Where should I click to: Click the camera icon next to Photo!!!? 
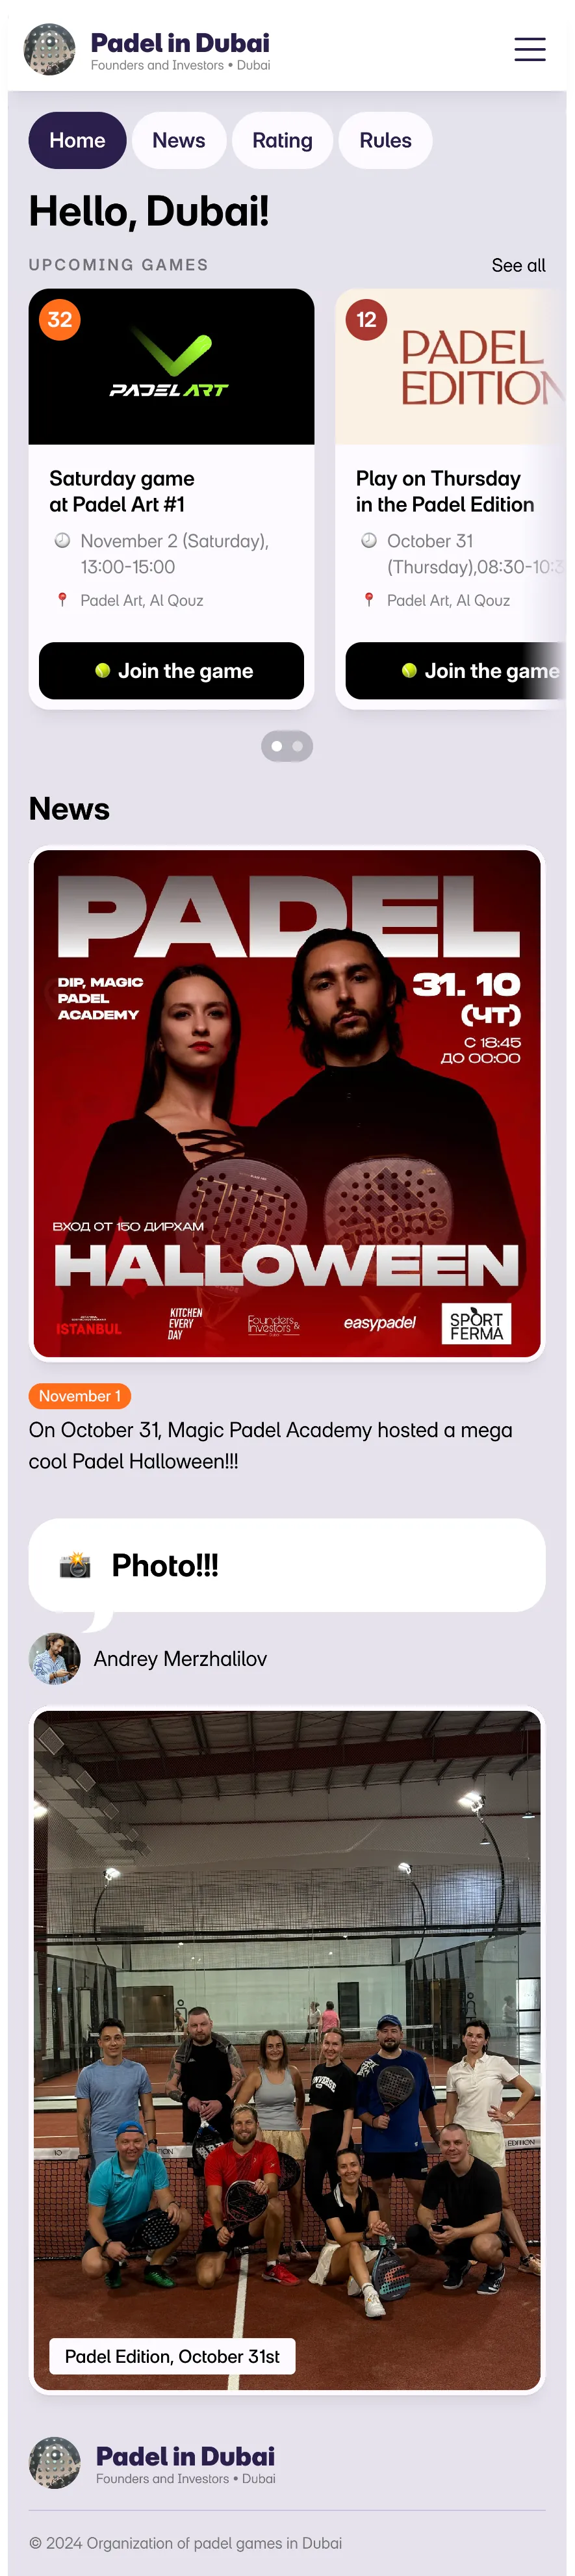(x=75, y=1565)
